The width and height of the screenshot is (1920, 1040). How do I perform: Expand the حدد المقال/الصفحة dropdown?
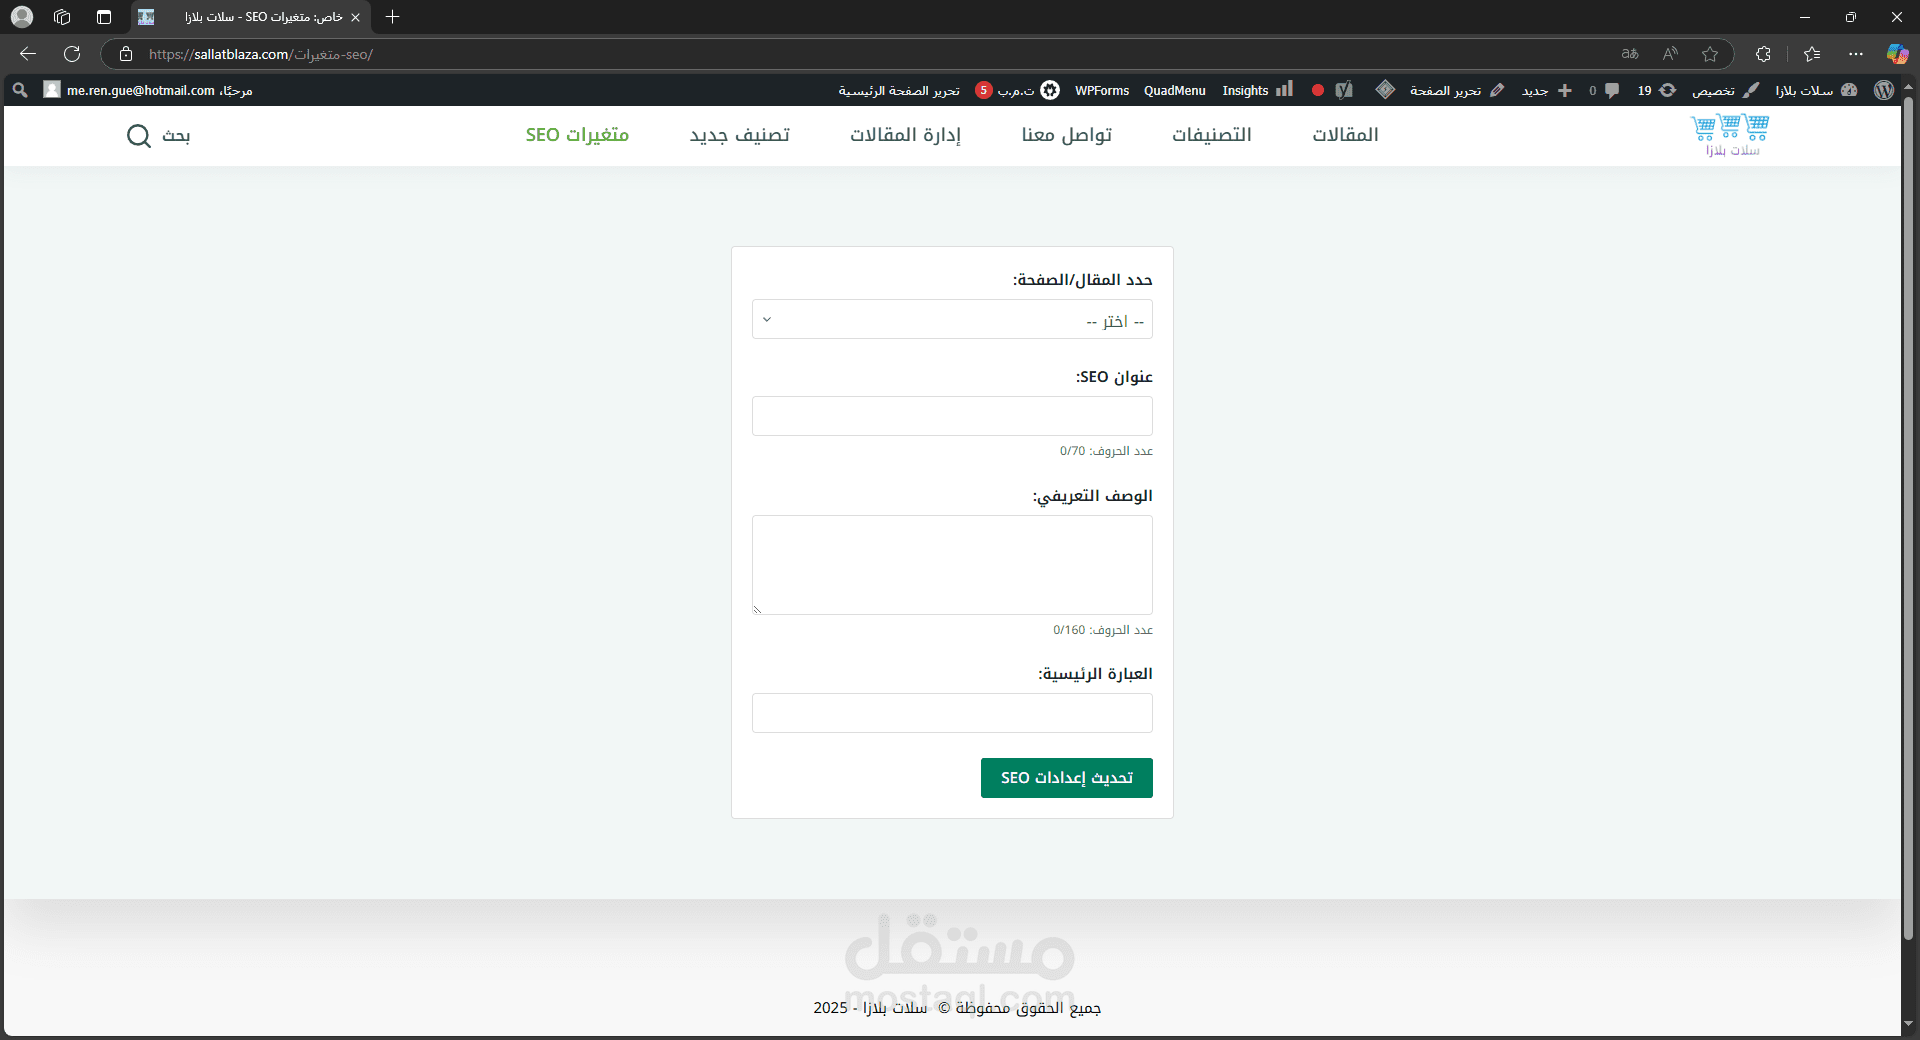[x=952, y=320]
